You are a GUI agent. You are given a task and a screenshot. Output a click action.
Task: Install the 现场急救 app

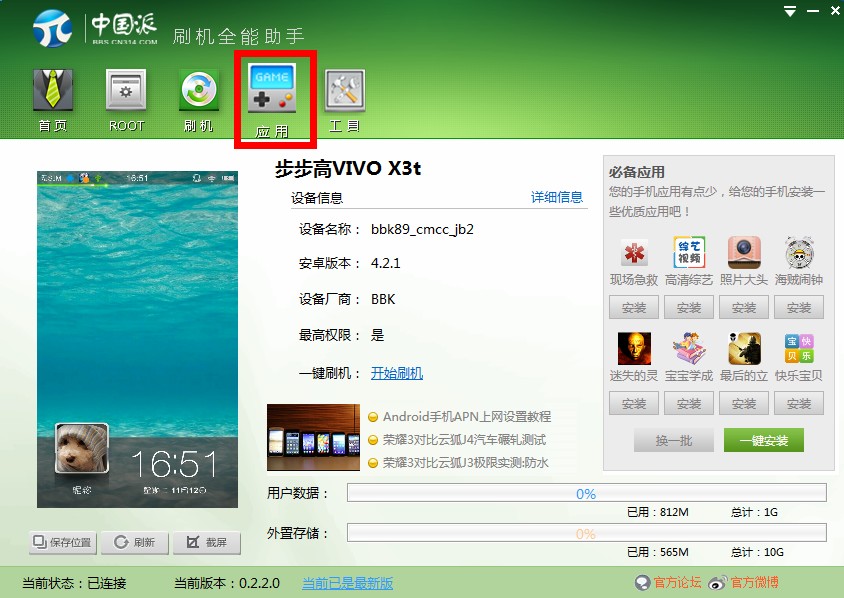tap(634, 307)
